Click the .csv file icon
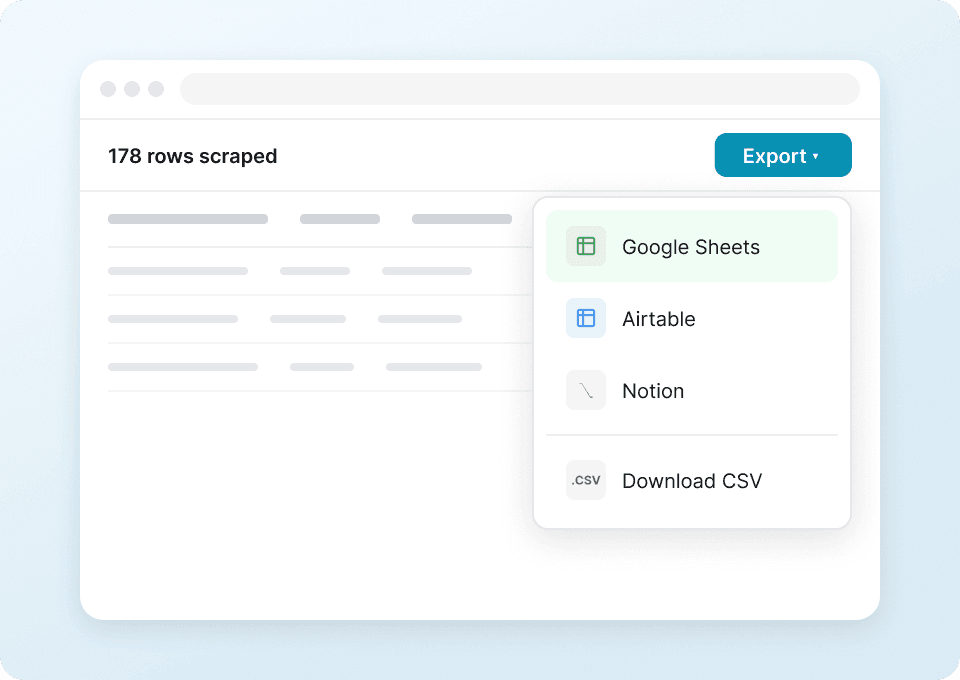 coord(585,480)
